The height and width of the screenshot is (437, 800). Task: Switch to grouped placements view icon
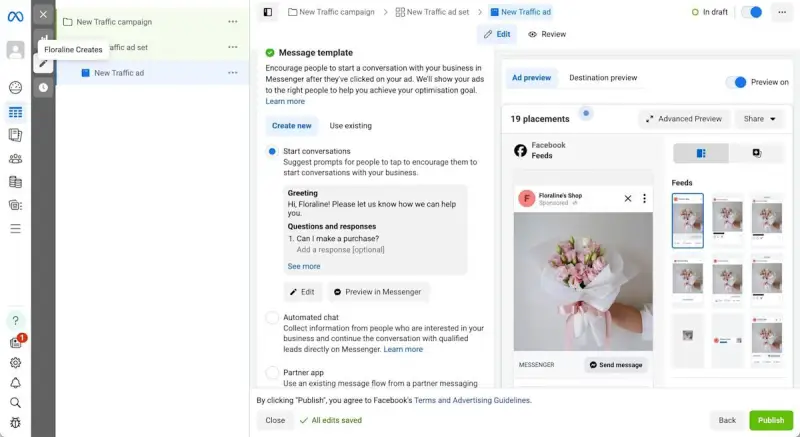tap(701, 153)
